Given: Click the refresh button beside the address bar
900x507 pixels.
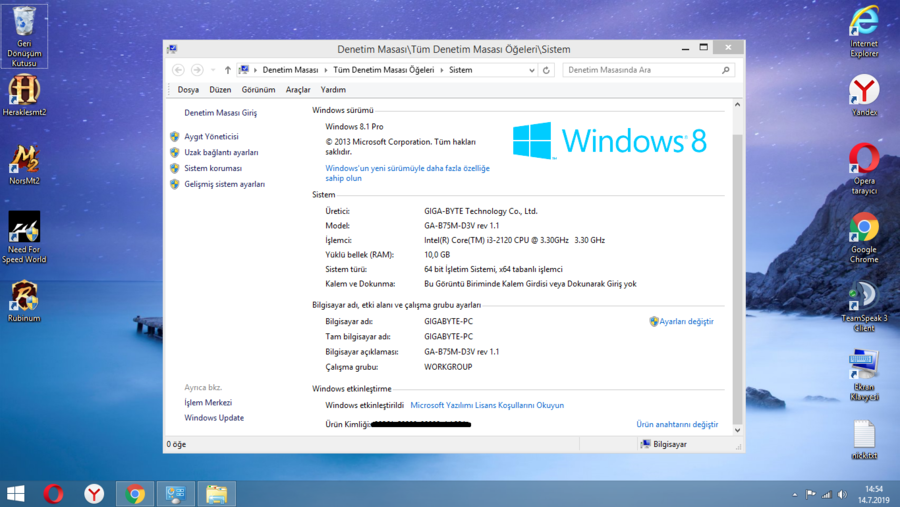Looking at the screenshot, I should click(546, 70).
